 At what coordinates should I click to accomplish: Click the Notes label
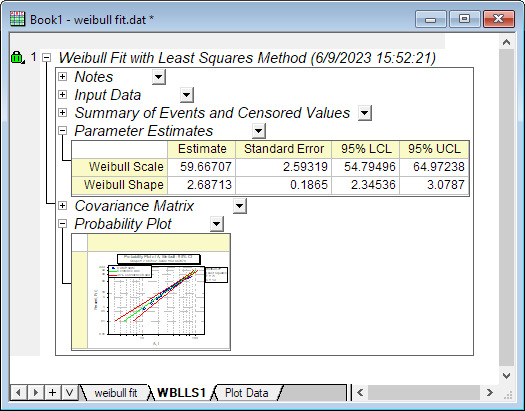(x=94, y=77)
